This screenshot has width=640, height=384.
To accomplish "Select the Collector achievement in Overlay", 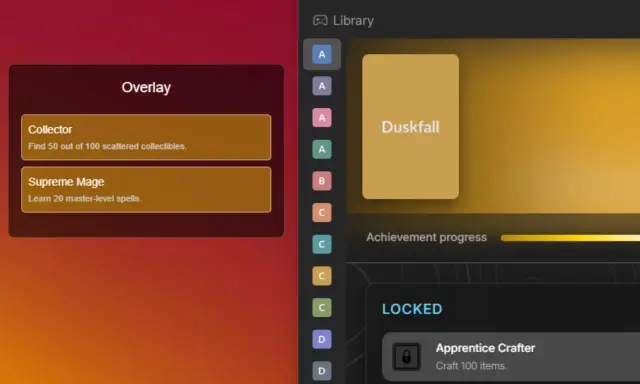I will click(146, 137).
